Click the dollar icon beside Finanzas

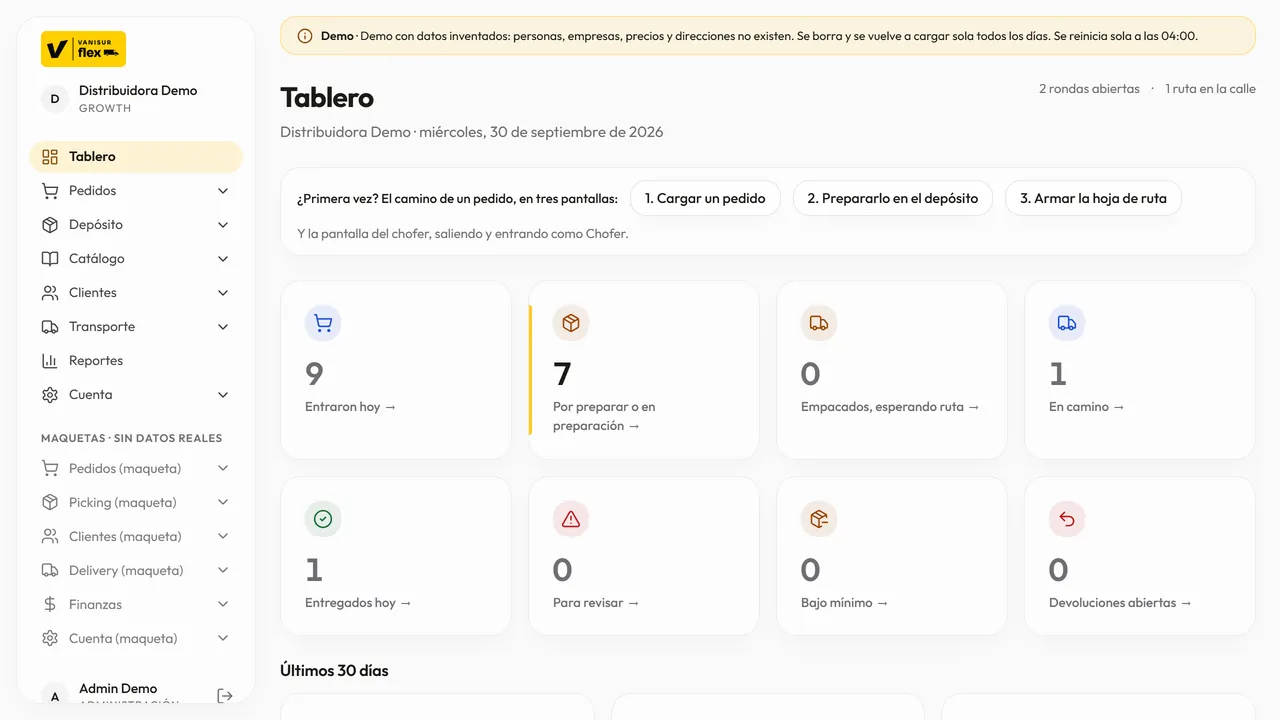click(50, 605)
